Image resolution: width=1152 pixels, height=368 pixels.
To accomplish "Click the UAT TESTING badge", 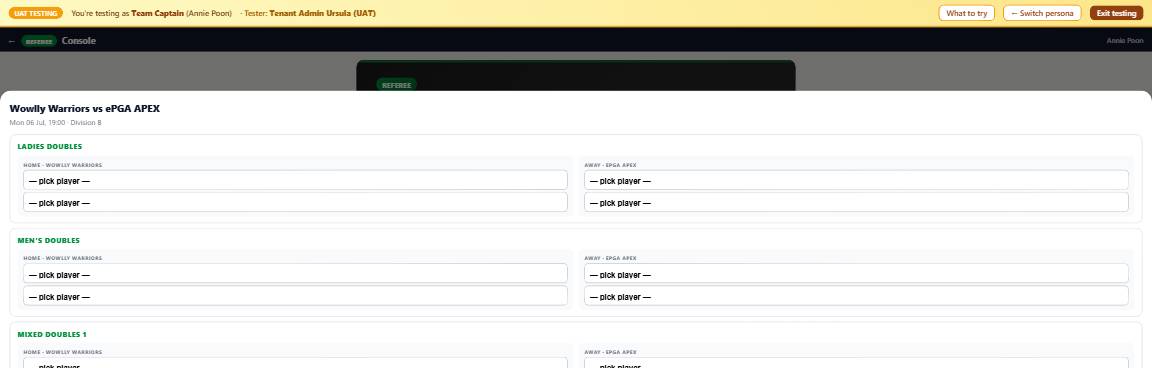I will (x=35, y=13).
